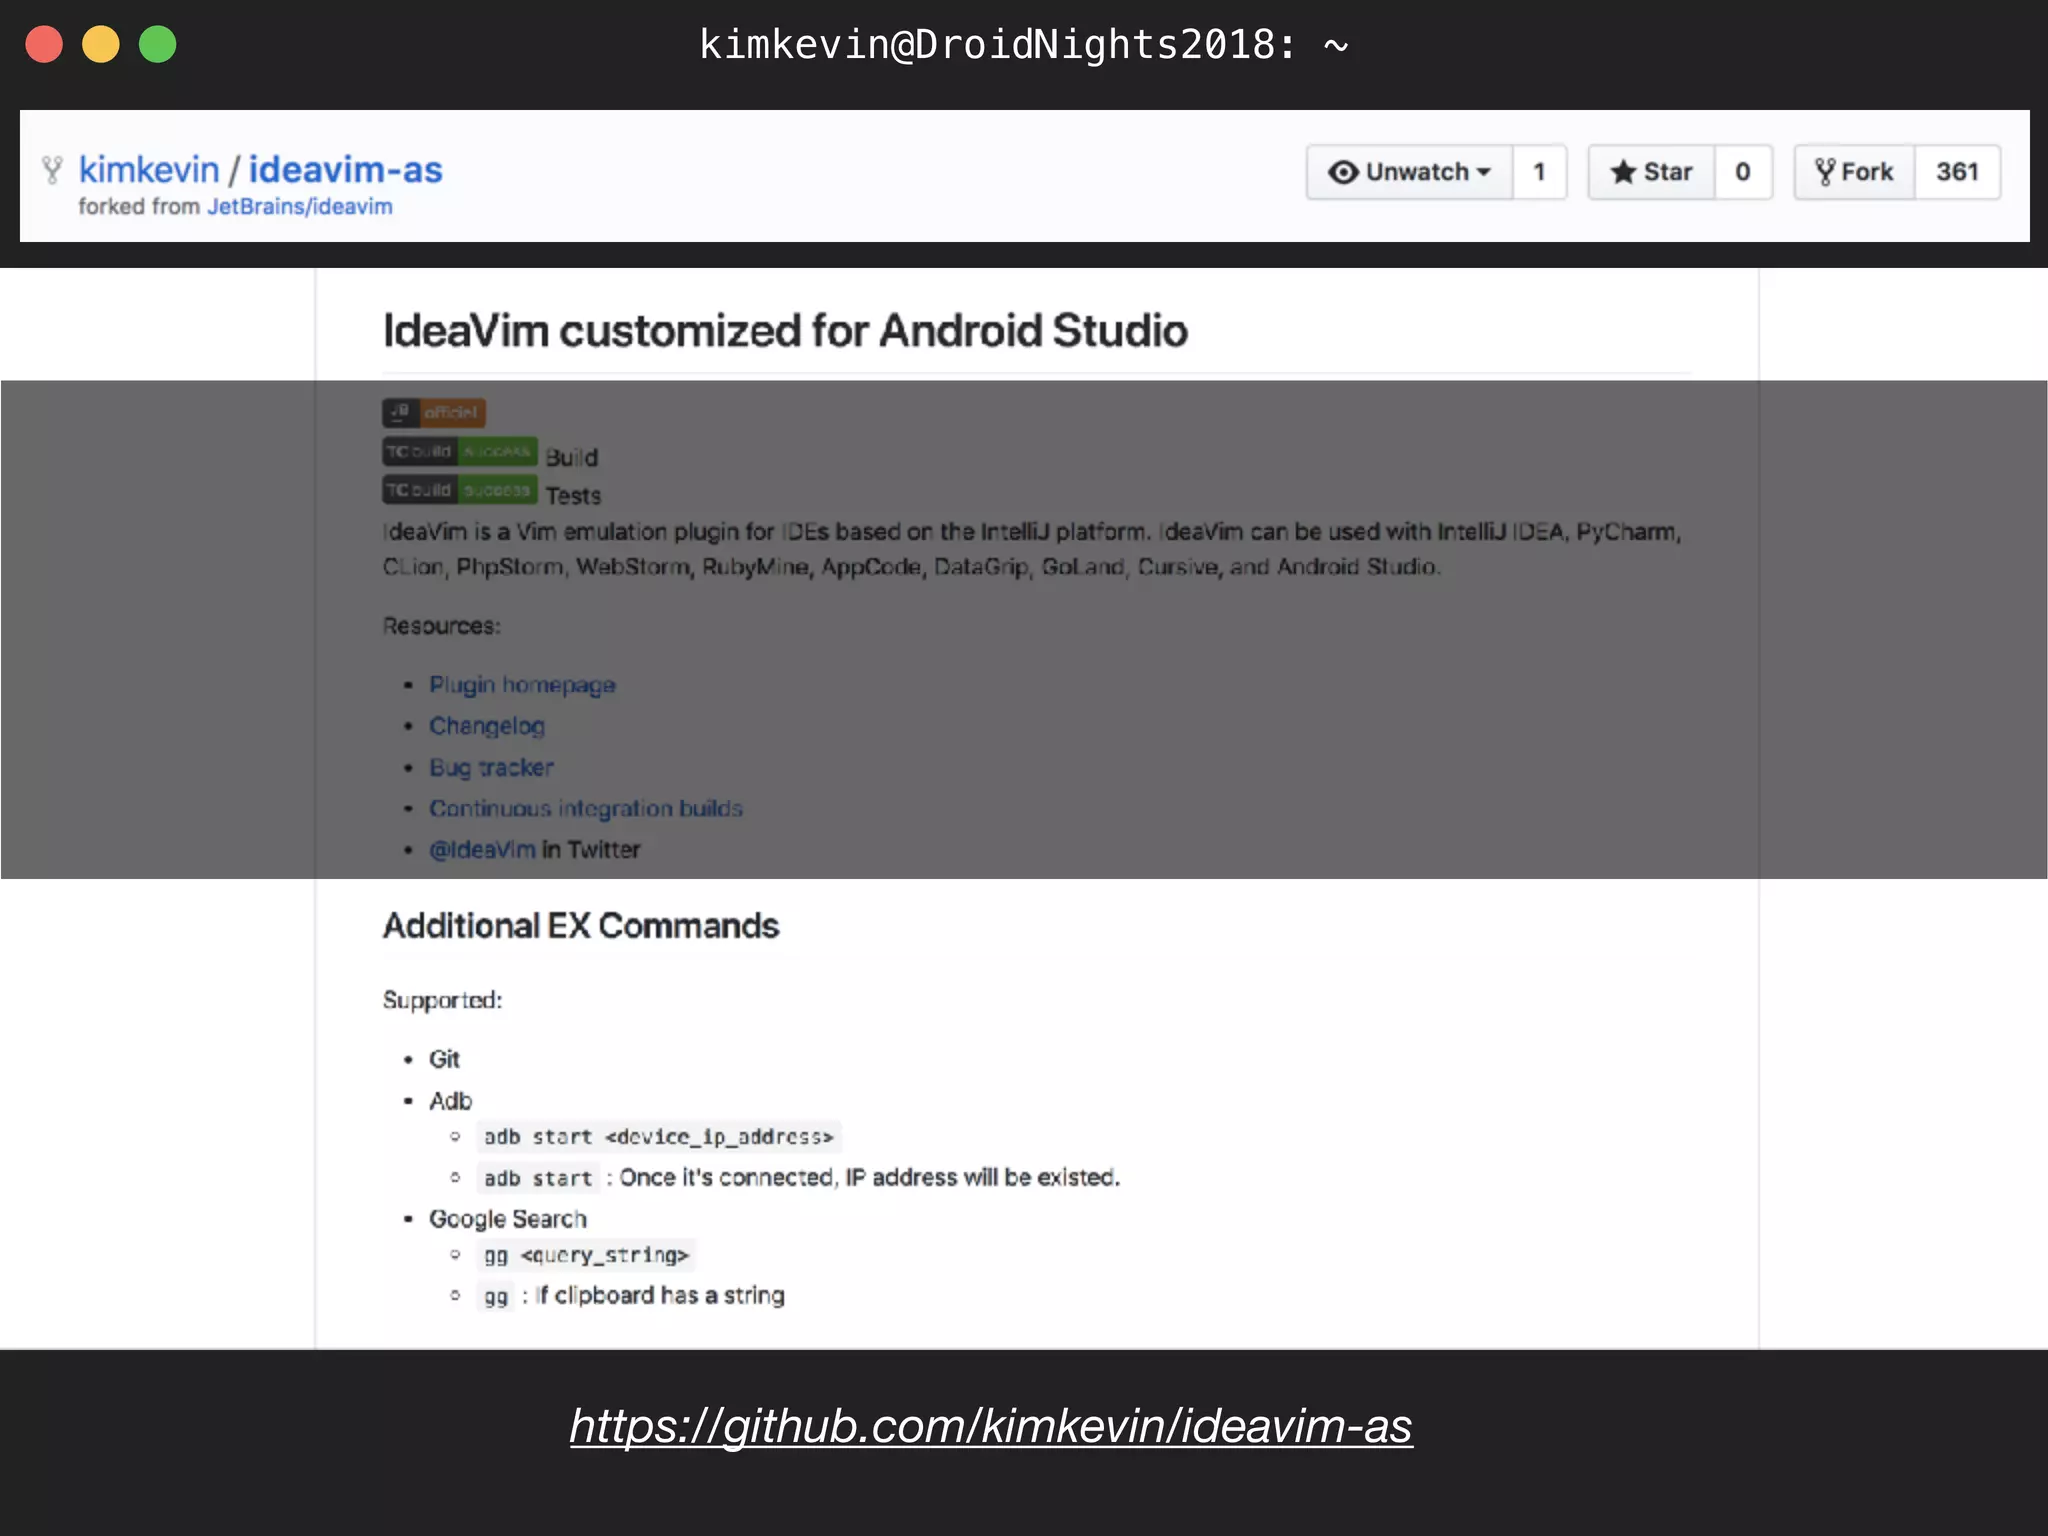Click the heading IdeaVim customized for Android Studio

pos(785,331)
